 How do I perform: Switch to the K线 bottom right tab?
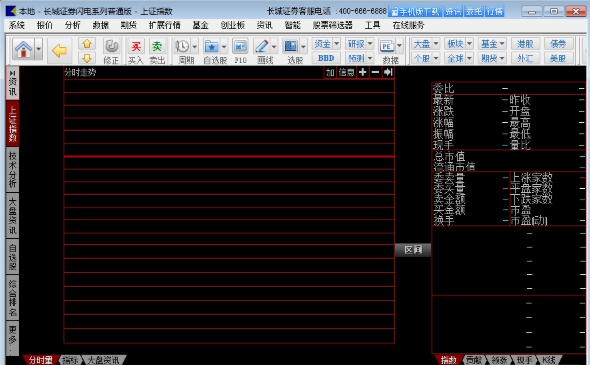(549, 360)
